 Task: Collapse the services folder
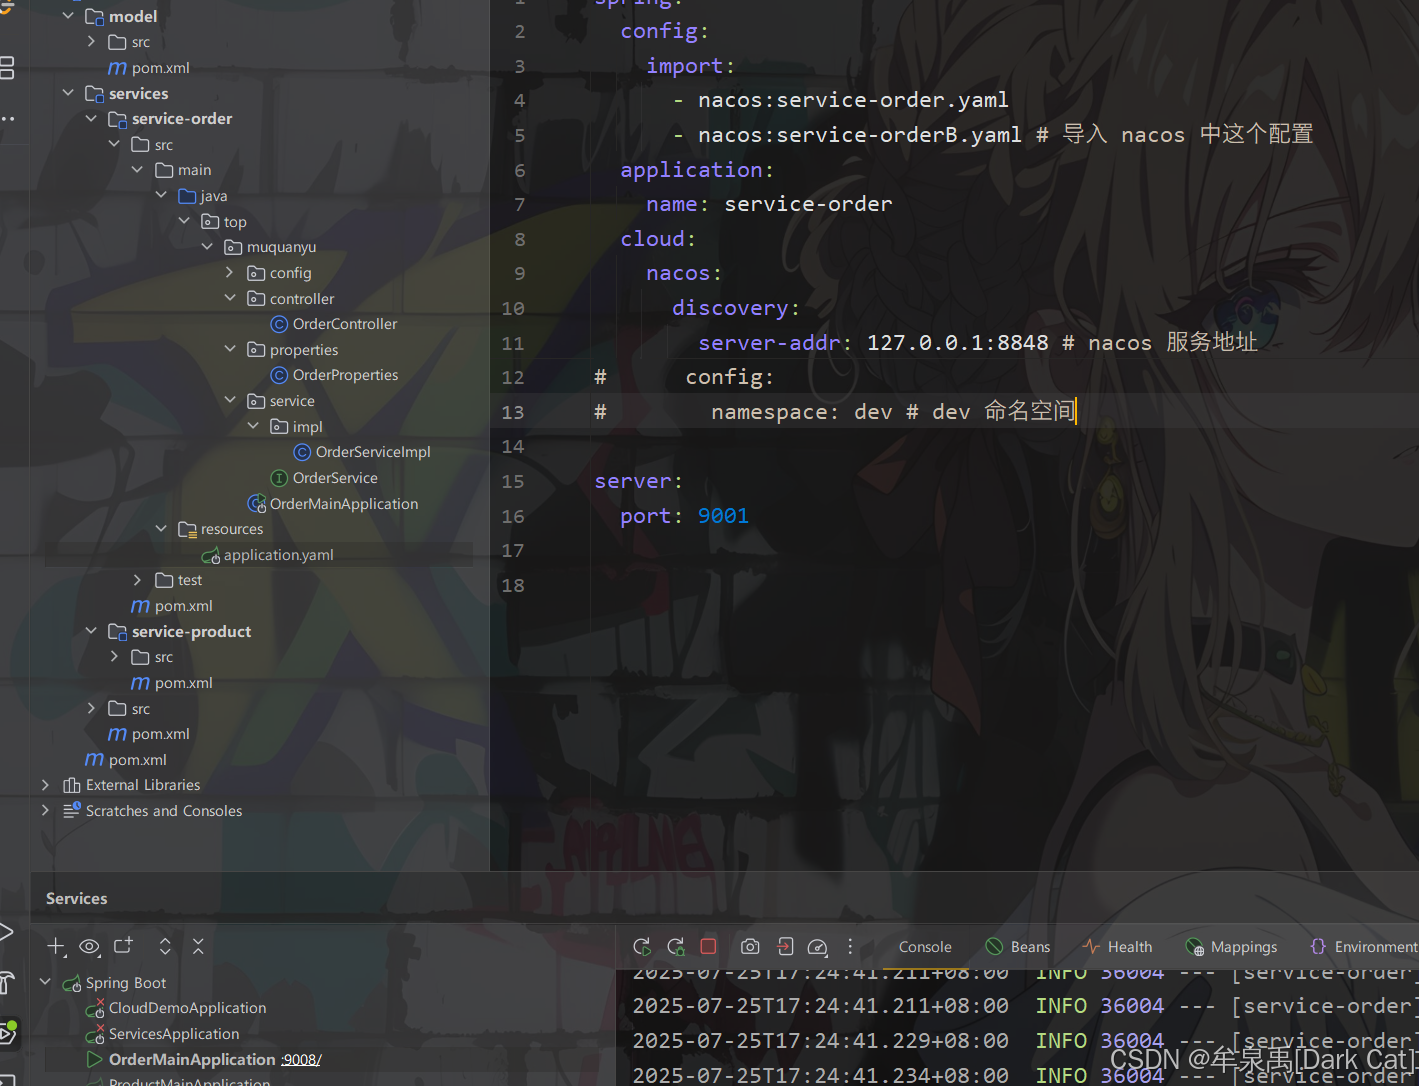pos(68,93)
